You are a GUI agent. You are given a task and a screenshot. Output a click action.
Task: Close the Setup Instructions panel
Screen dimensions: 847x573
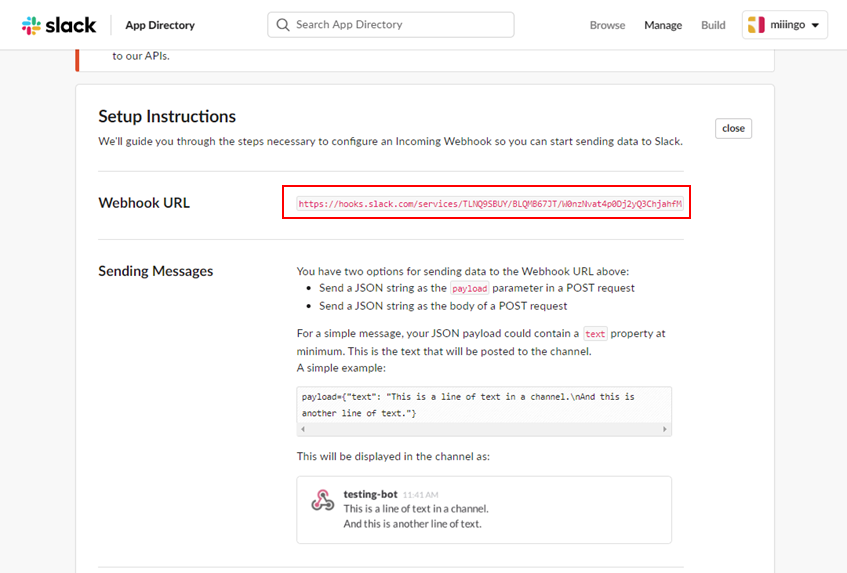click(x=733, y=129)
